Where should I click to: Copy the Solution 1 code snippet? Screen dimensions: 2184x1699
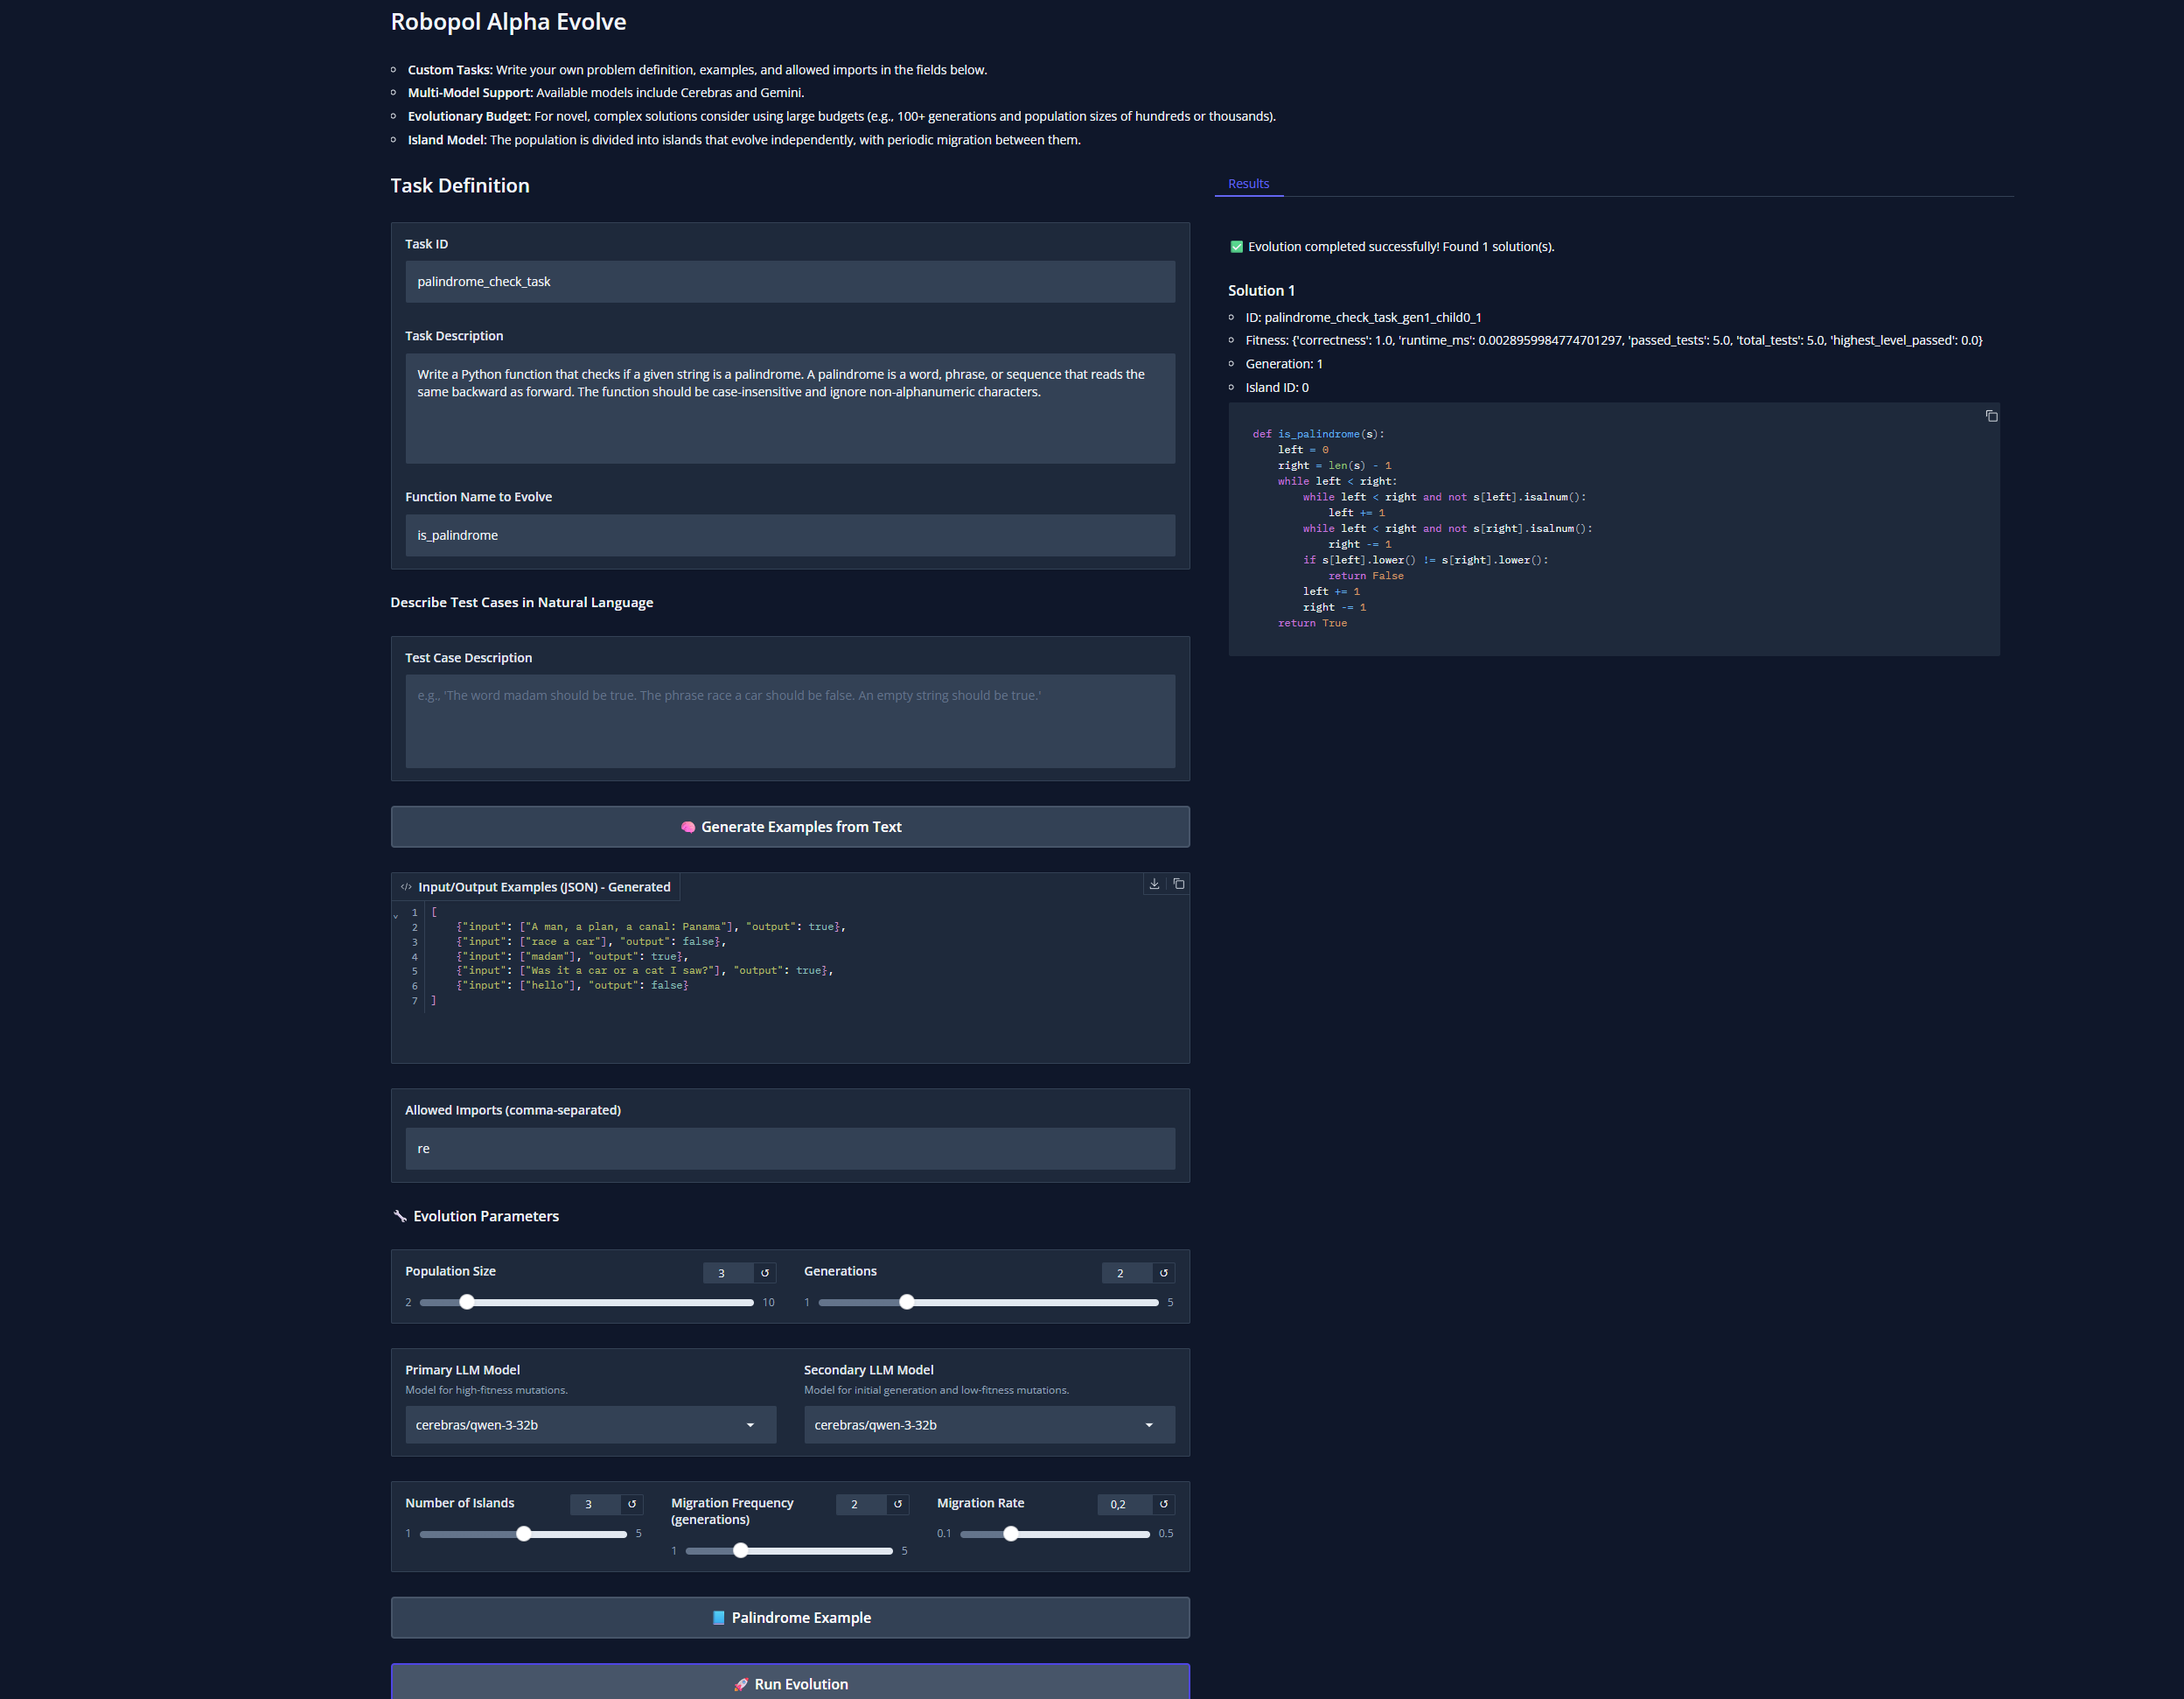coord(1991,415)
